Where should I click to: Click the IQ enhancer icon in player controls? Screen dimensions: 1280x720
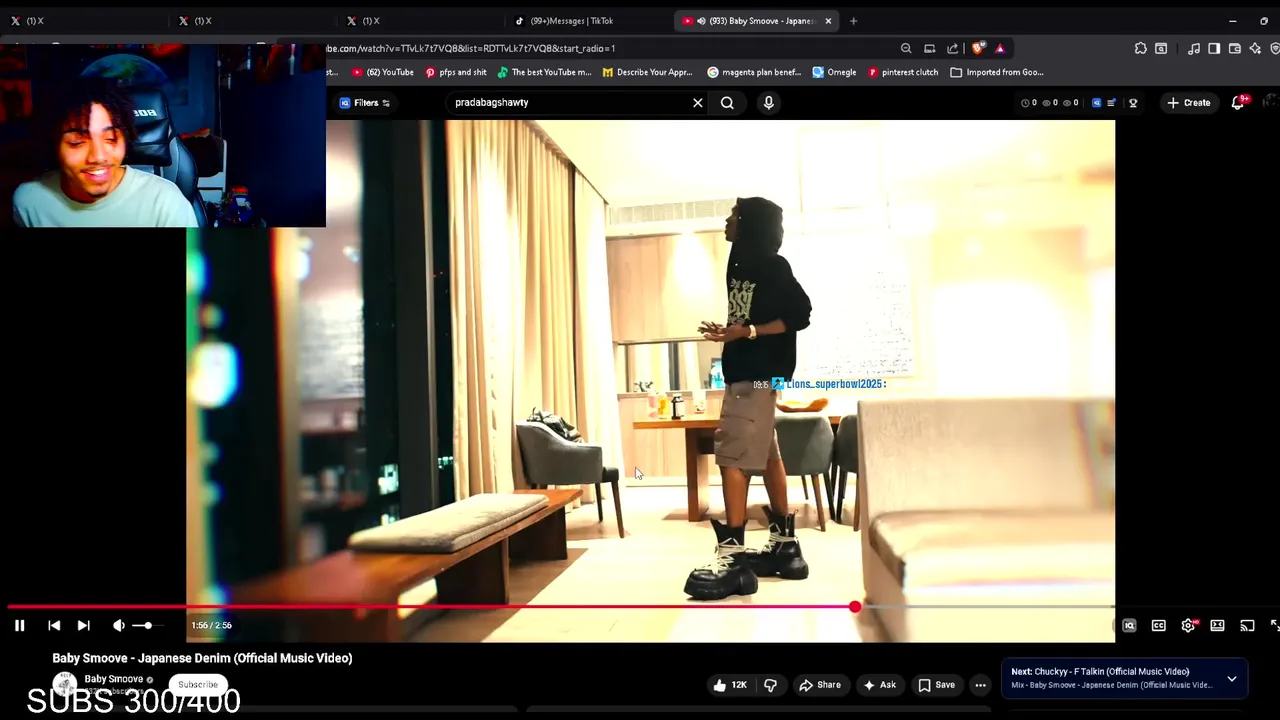1129,625
